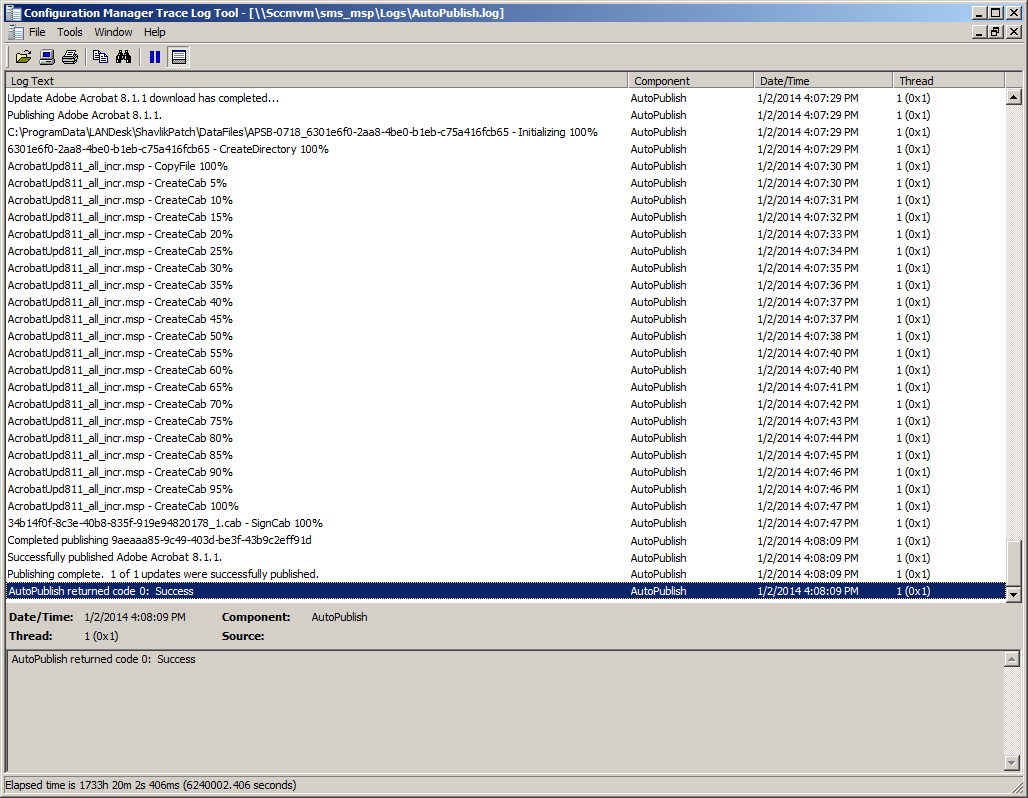Image resolution: width=1028 pixels, height=798 pixels.
Task: Open the File menu
Action: [37, 32]
